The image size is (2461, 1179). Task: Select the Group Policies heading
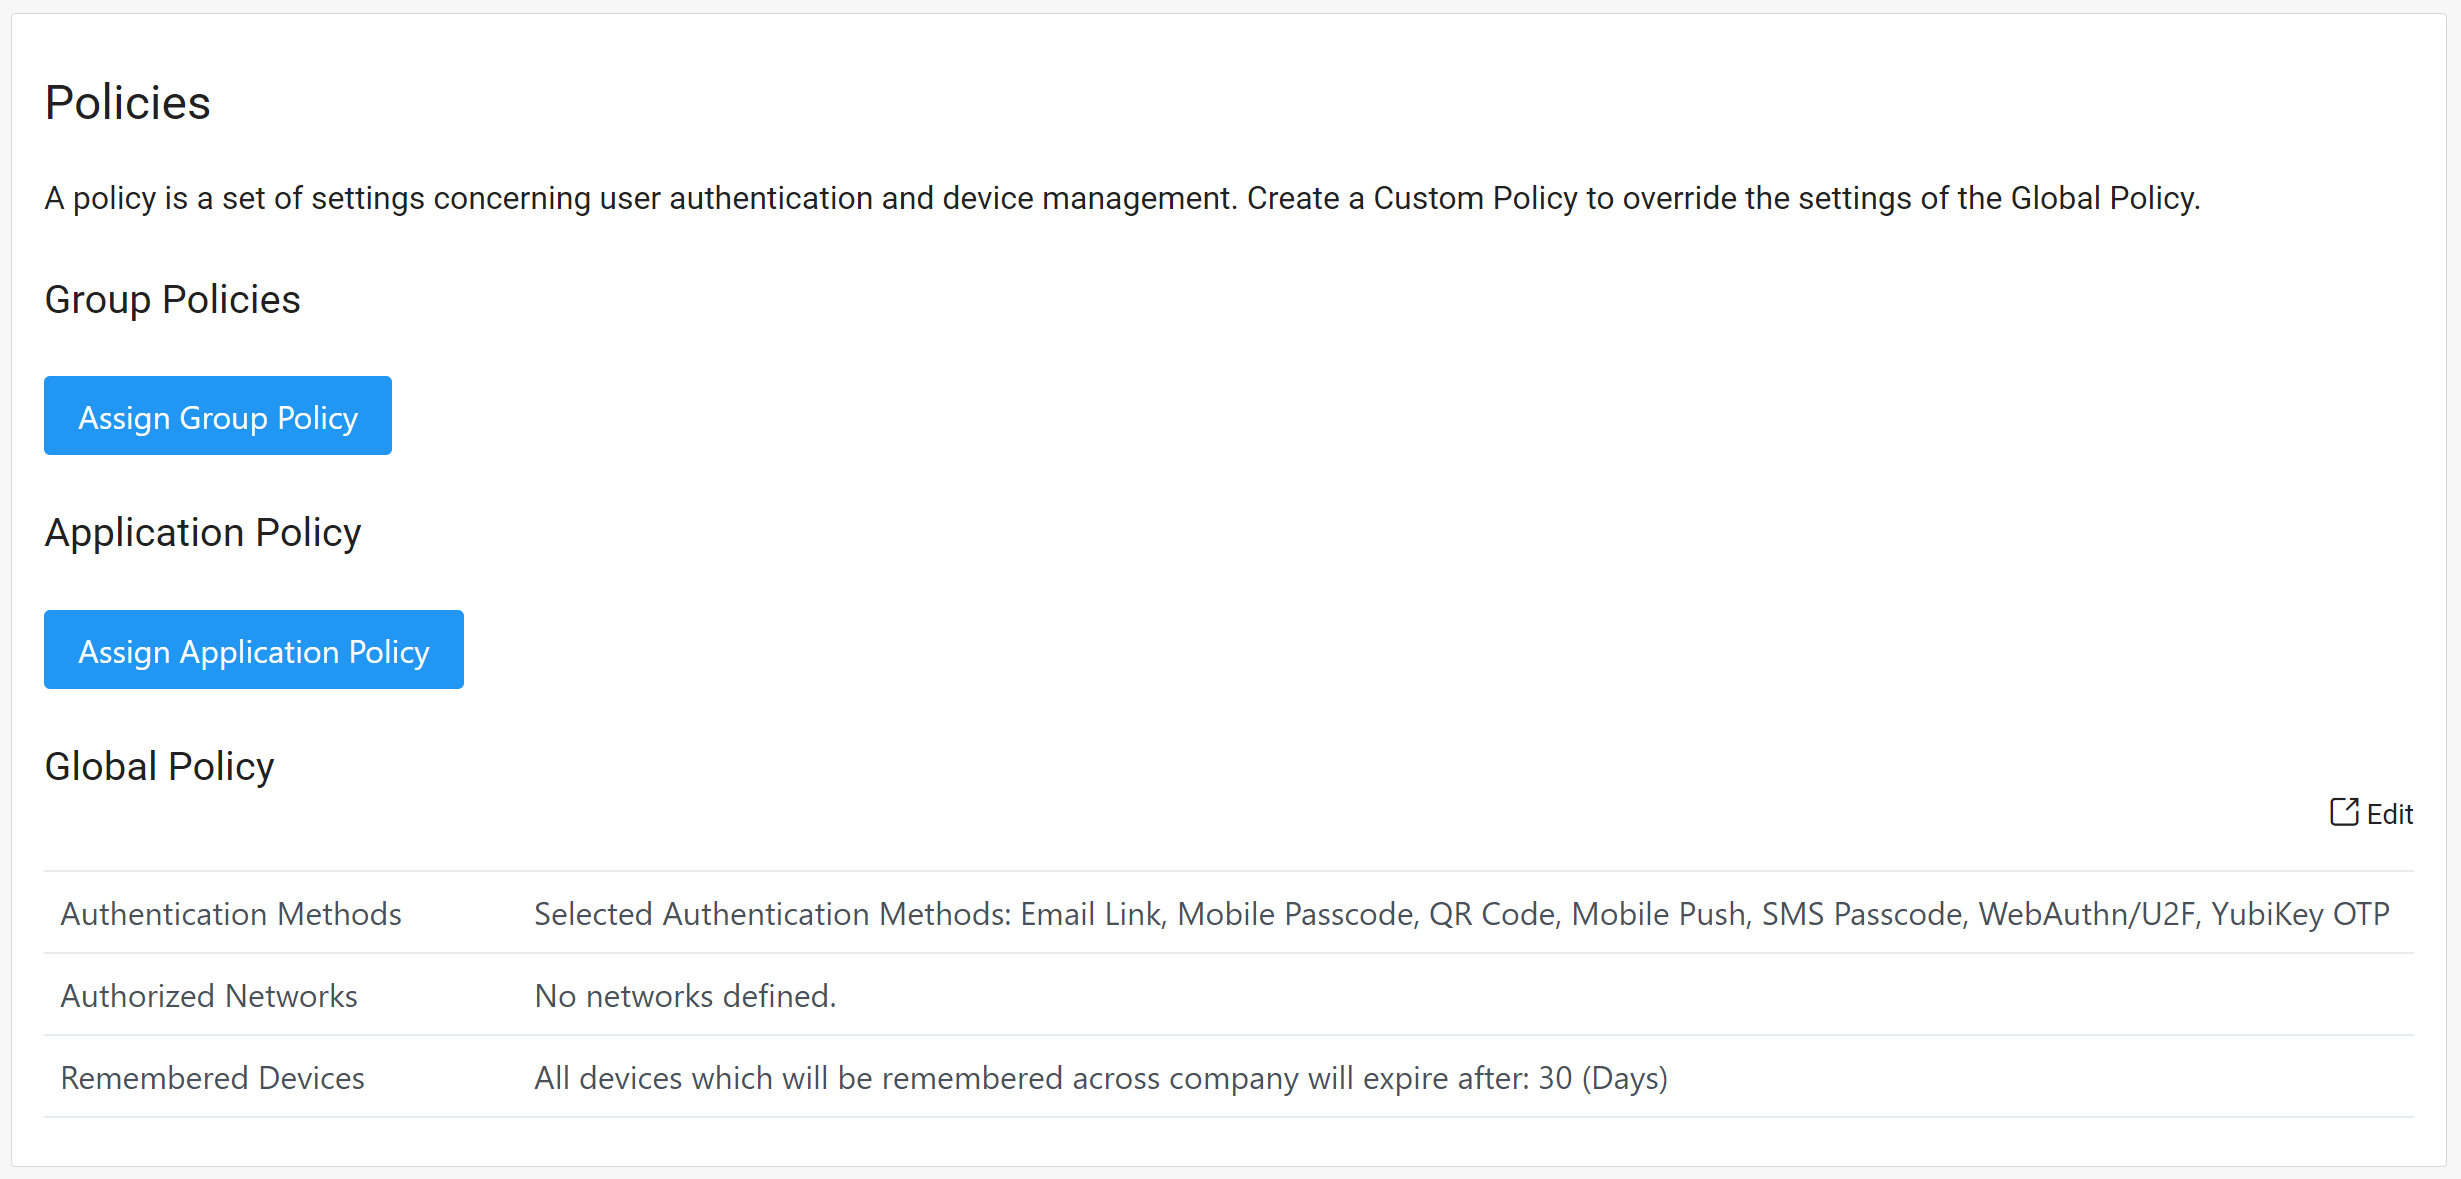click(172, 300)
